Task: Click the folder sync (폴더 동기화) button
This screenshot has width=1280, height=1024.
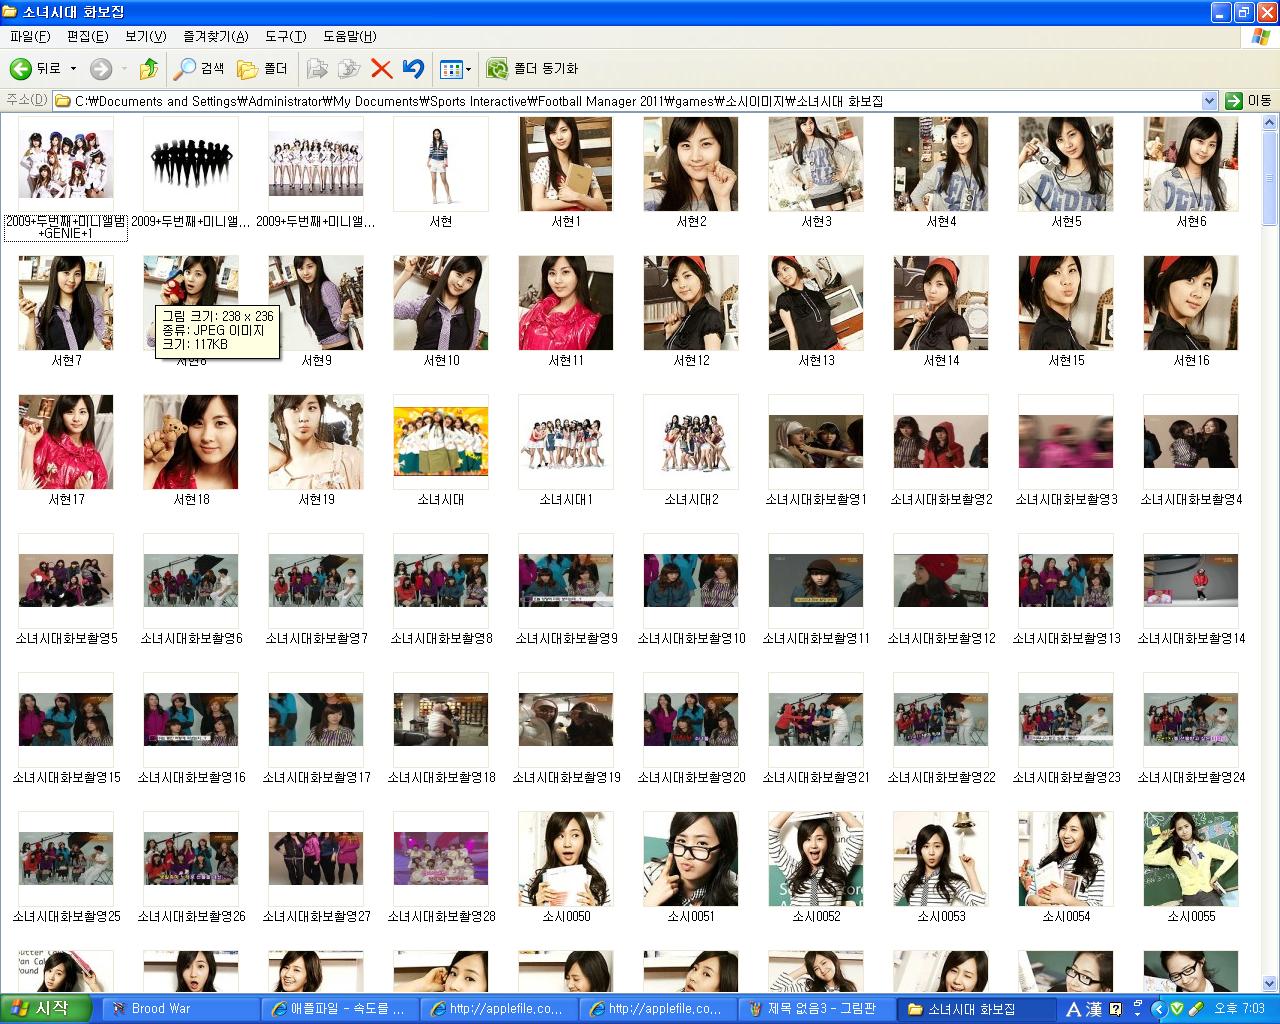Action: tap(532, 69)
